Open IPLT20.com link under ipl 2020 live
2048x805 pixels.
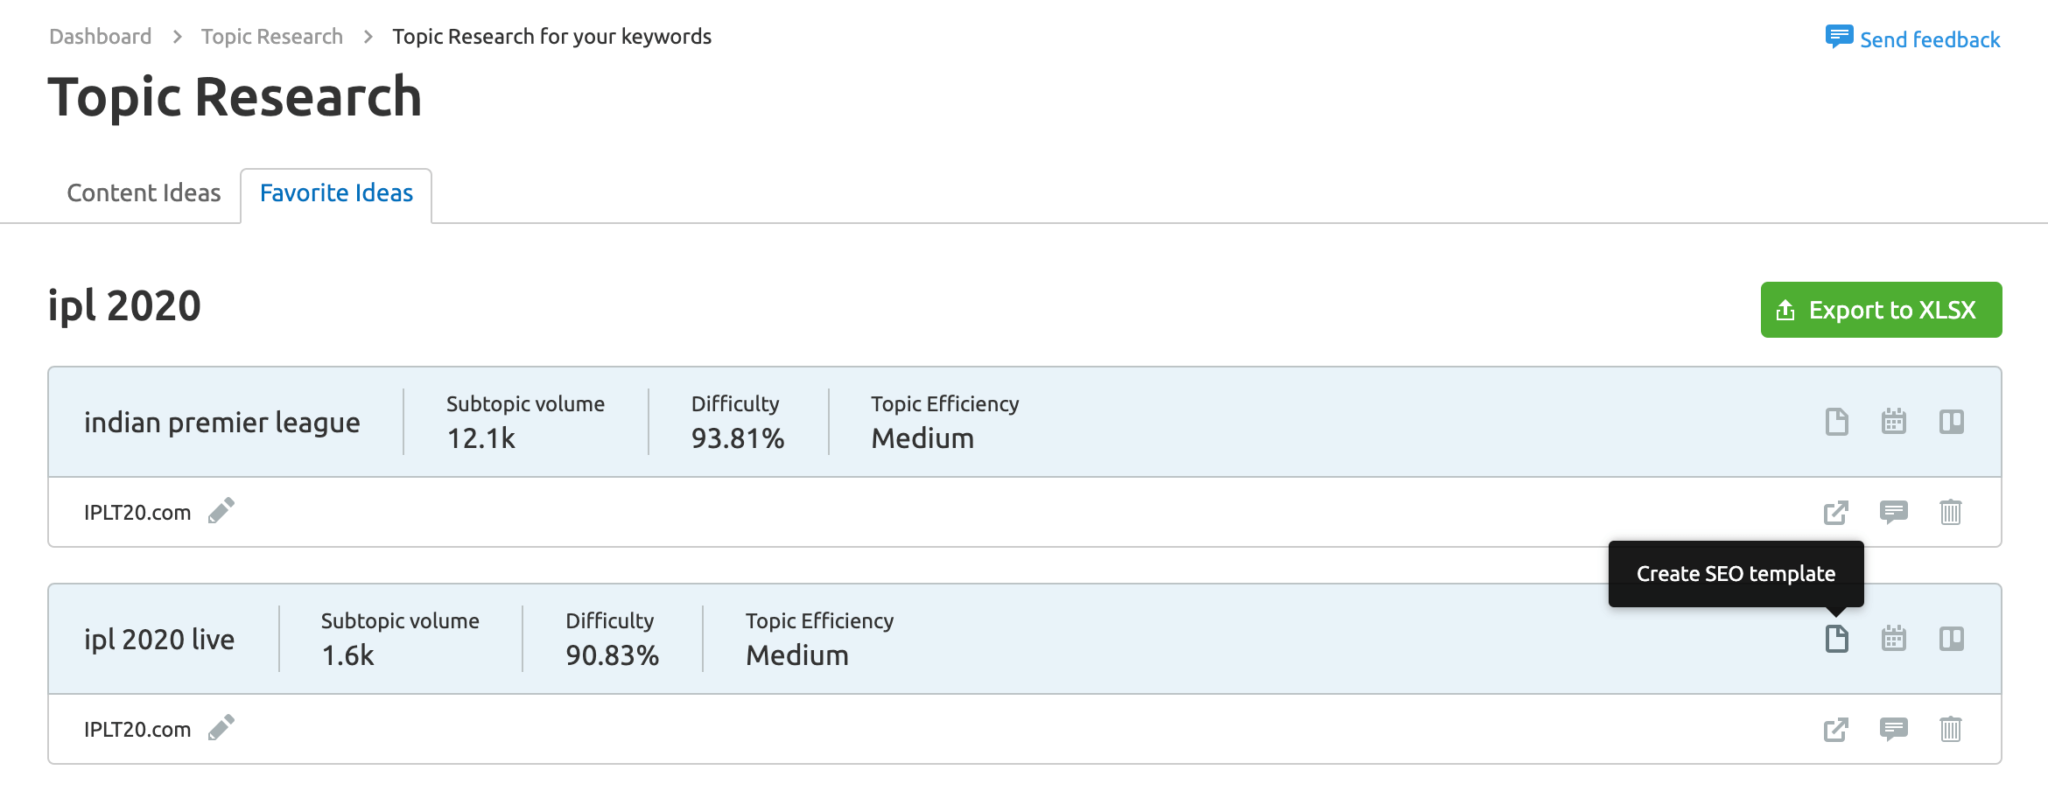click(1835, 730)
